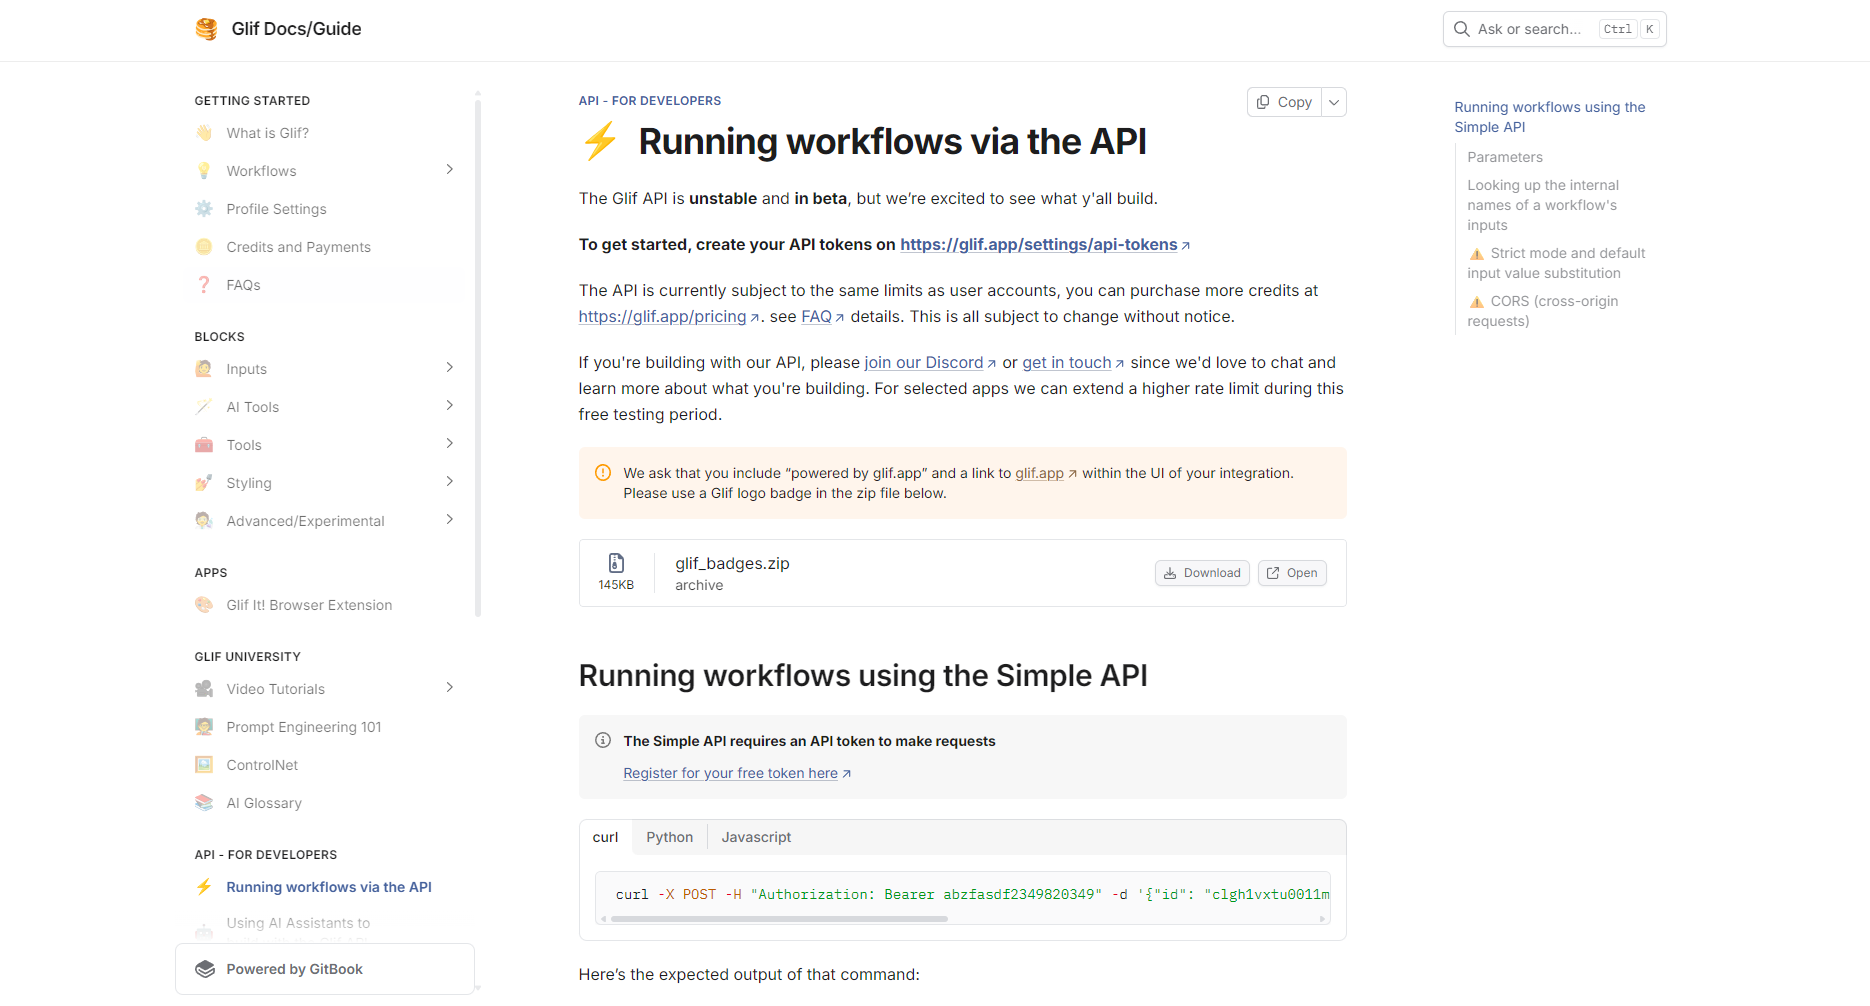Focus the Ask or search field
The height and width of the screenshot is (1006, 1870).
point(1530,29)
